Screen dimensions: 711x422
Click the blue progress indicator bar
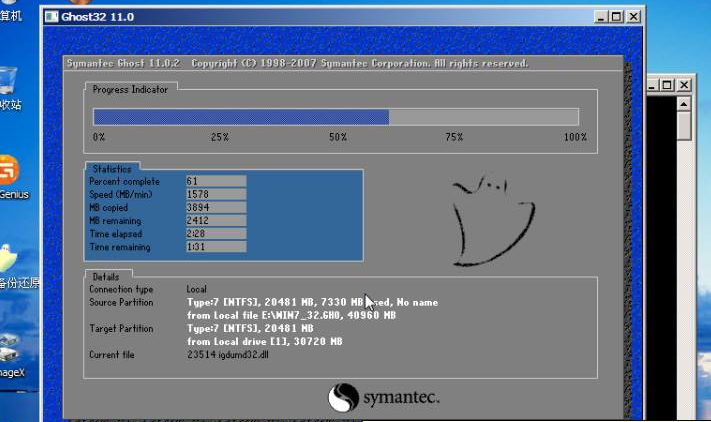coord(241,117)
